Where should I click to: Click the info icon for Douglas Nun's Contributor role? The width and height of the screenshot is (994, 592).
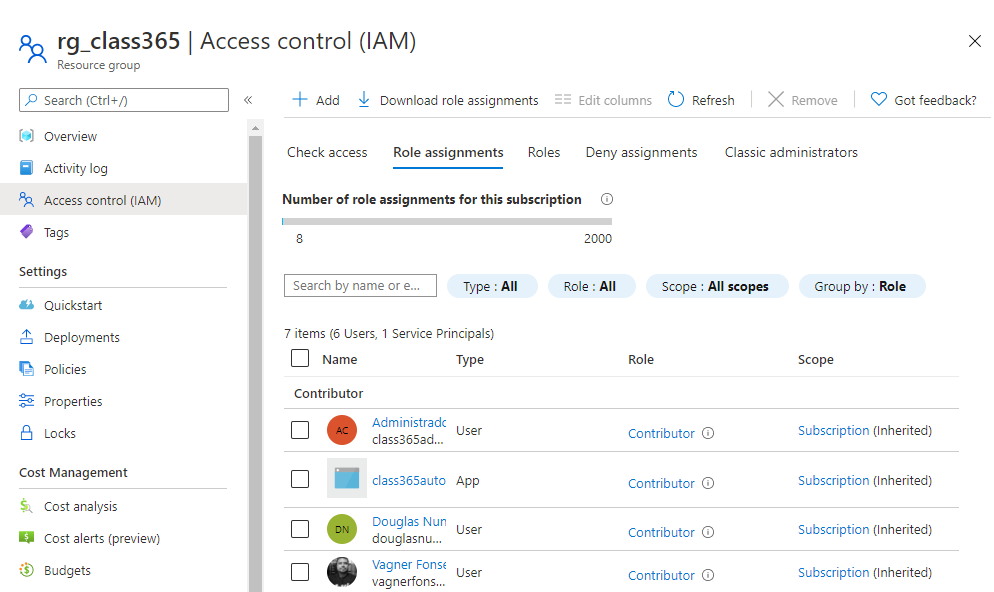[708, 532]
